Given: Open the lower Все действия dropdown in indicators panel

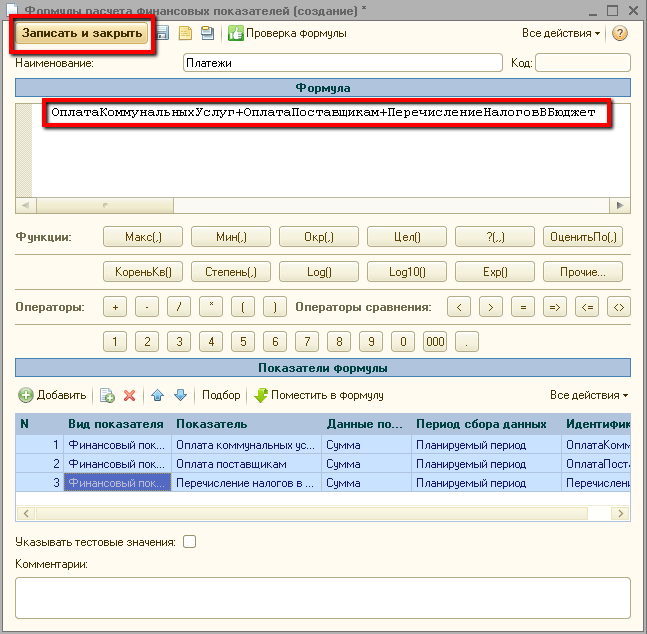Looking at the screenshot, I should click(589, 395).
